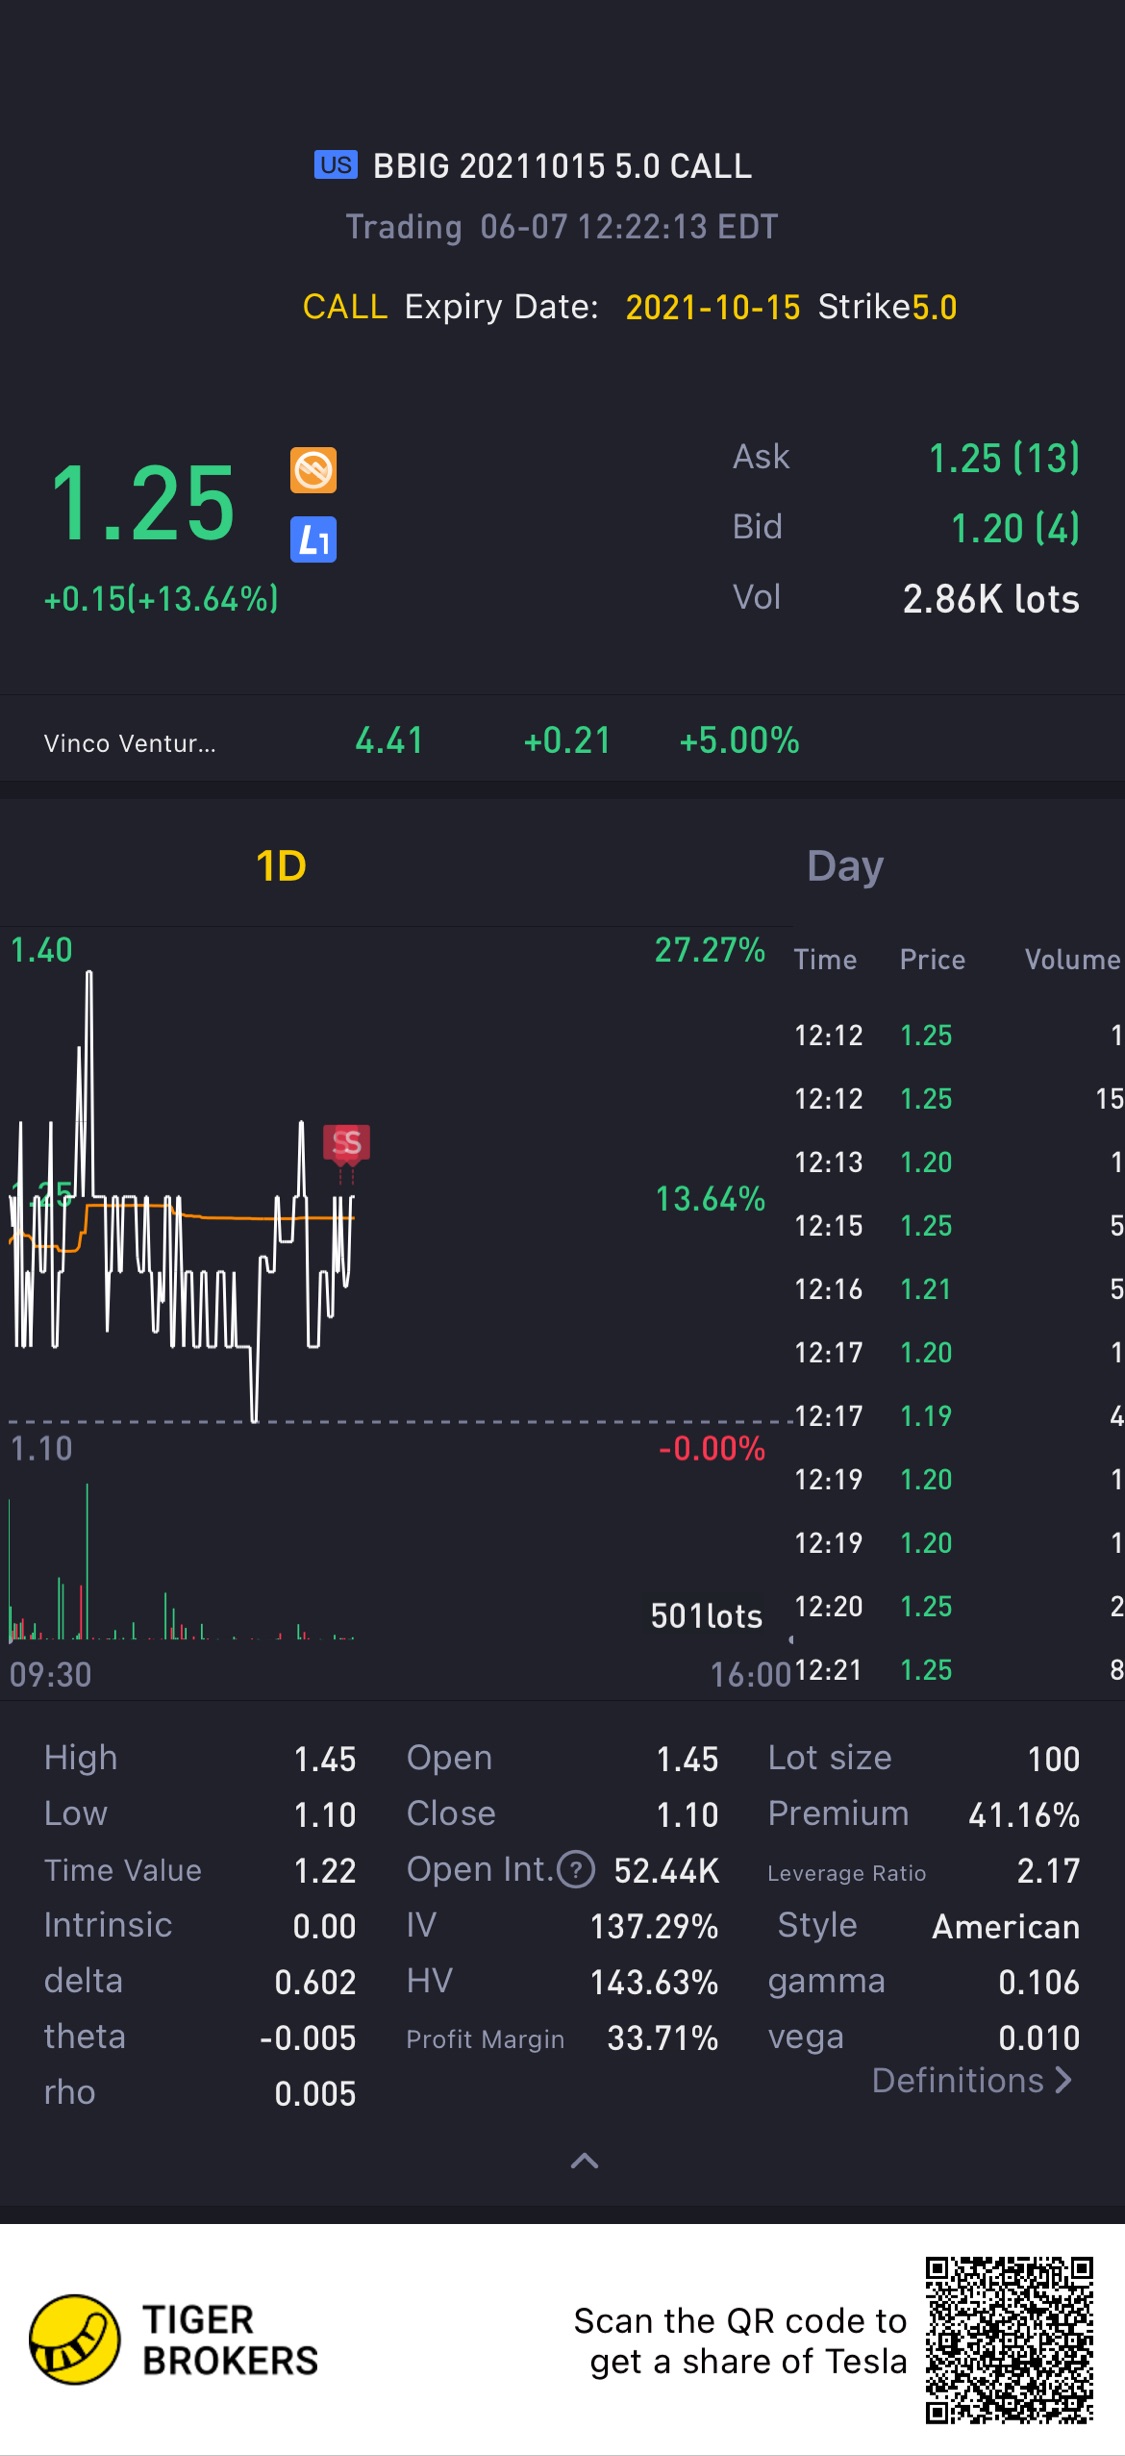The width and height of the screenshot is (1125, 2456).
Task: Switch to the Day chart tab
Action: pos(845,866)
